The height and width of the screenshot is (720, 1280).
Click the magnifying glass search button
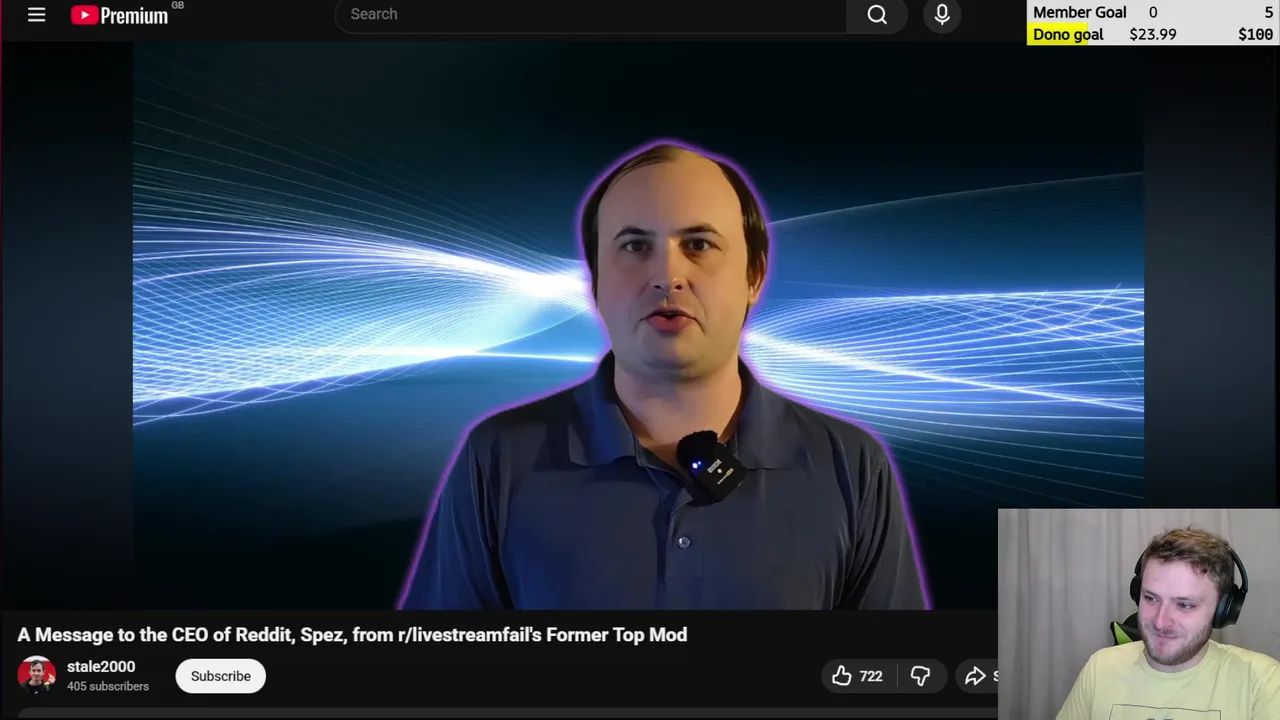[877, 14]
